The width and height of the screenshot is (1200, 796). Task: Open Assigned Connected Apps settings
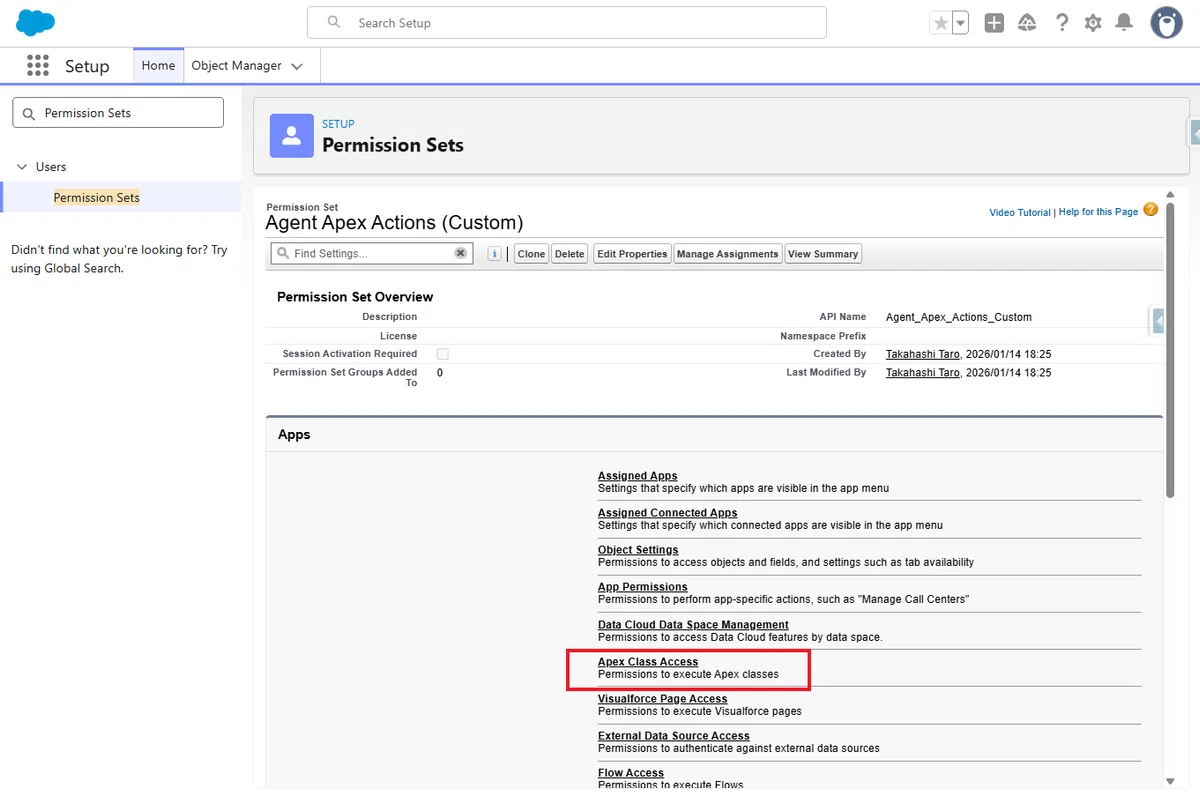[668, 513]
